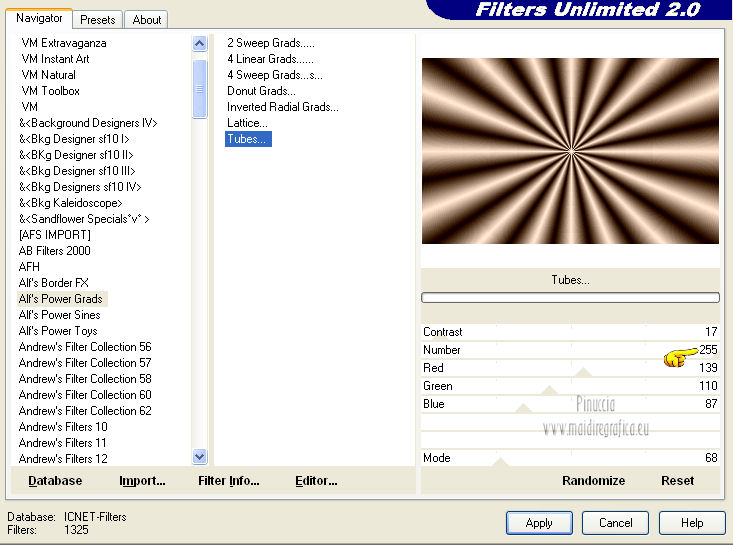The height and width of the screenshot is (545, 733).
Task: Cancel the filter dialog
Action: point(615,523)
